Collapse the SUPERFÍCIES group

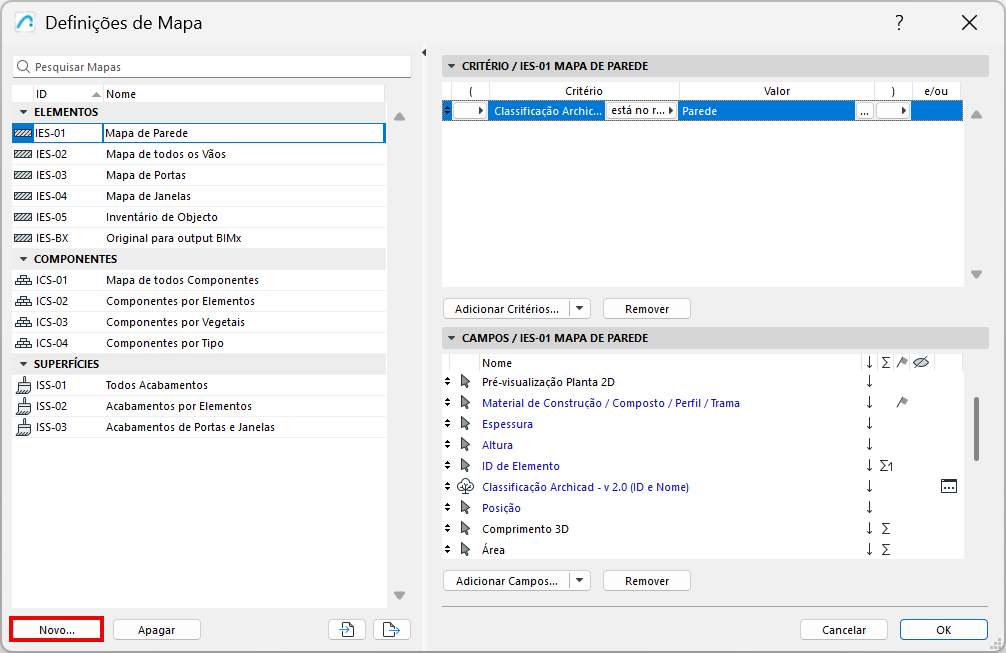click(x=24, y=364)
